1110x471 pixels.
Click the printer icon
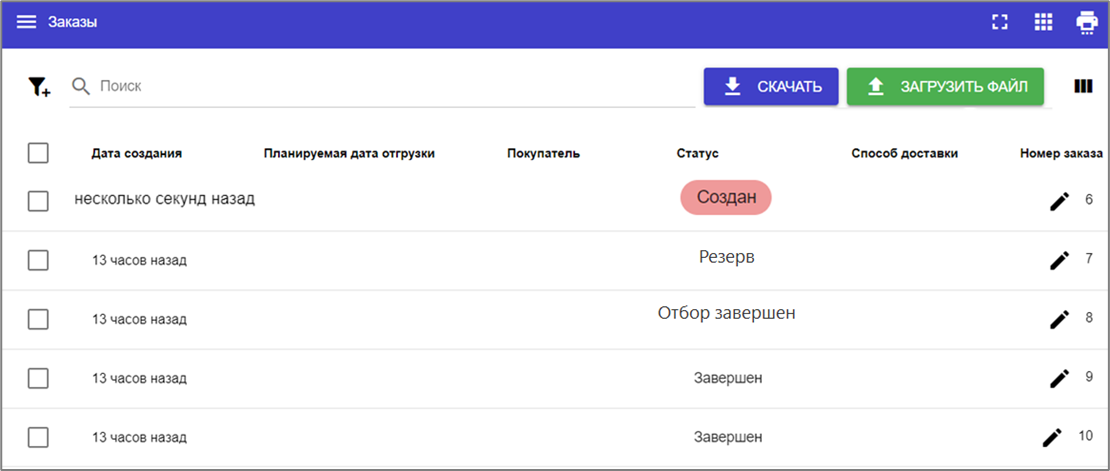coord(1087,22)
